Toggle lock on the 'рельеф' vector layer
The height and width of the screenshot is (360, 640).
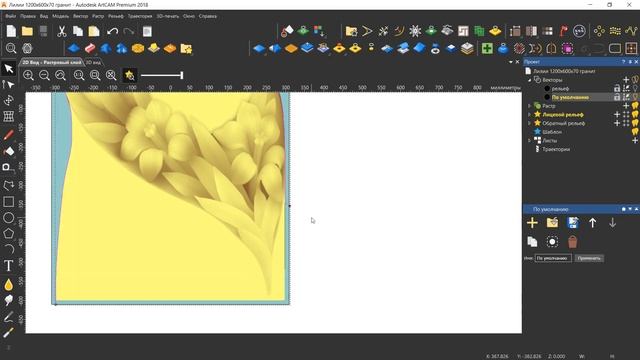click(x=617, y=88)
